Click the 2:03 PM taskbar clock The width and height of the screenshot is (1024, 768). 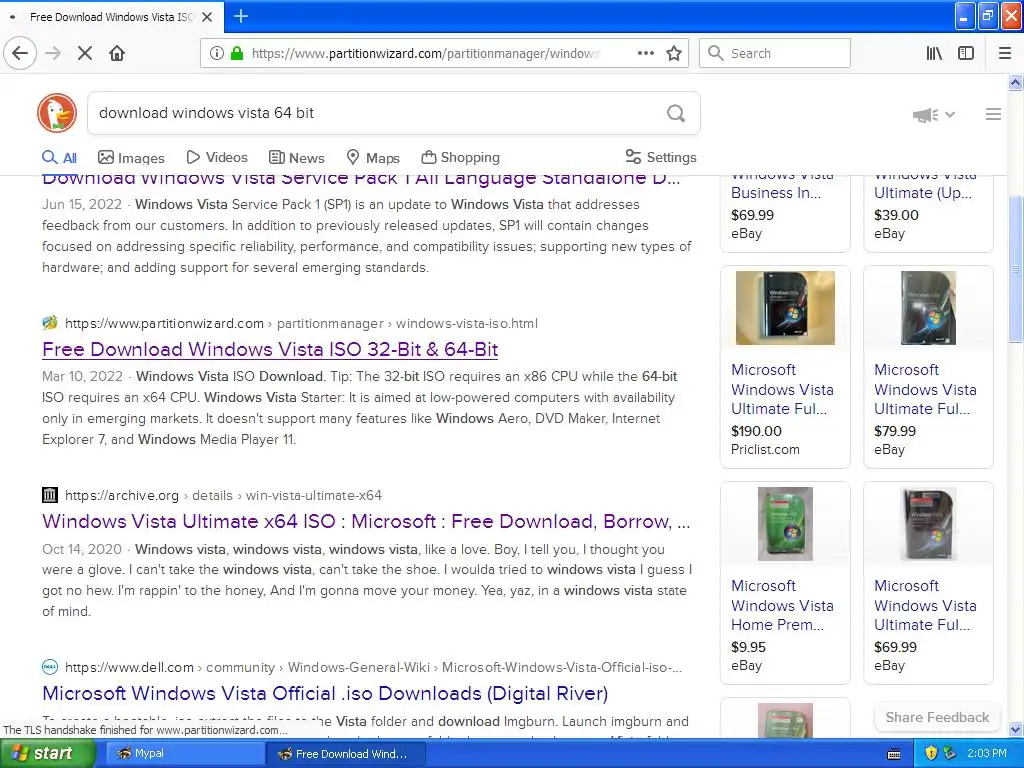987,754
